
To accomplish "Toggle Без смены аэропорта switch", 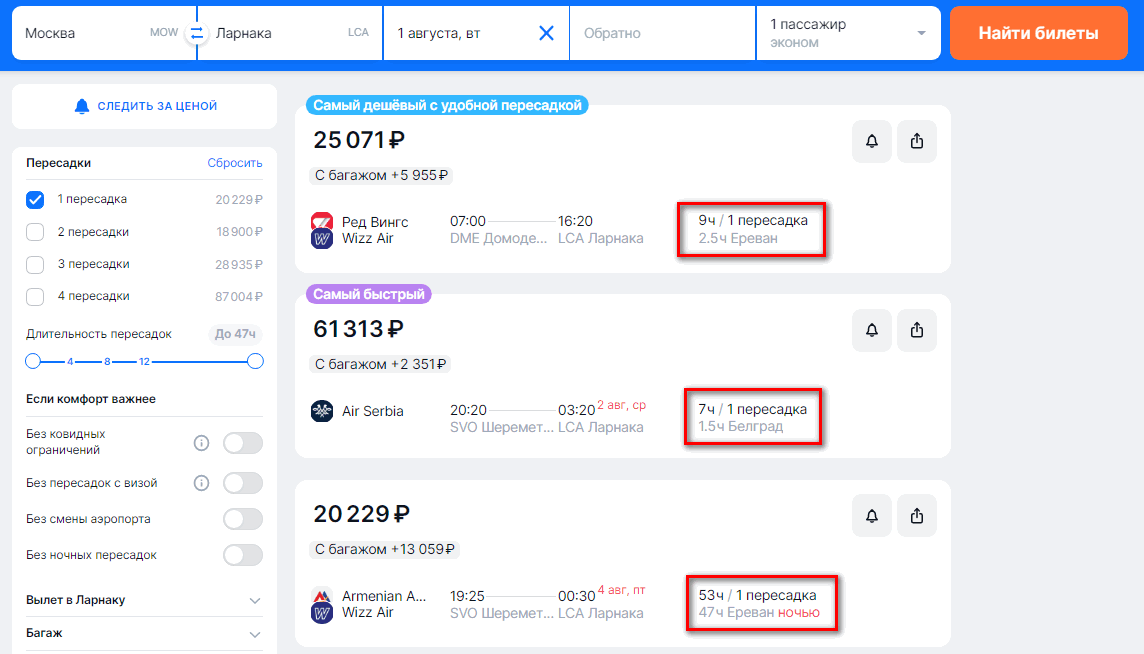I will [243, 519].
